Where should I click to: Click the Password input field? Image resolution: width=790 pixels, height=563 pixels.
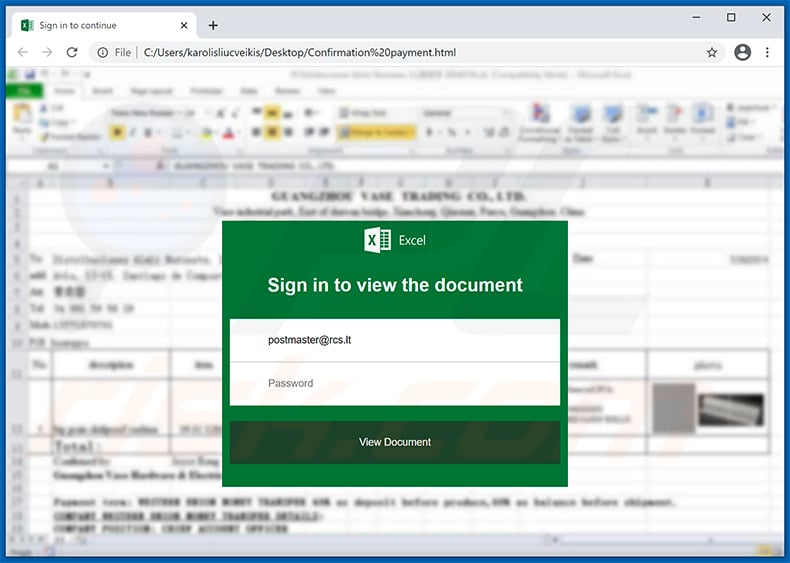click(395, 384)
